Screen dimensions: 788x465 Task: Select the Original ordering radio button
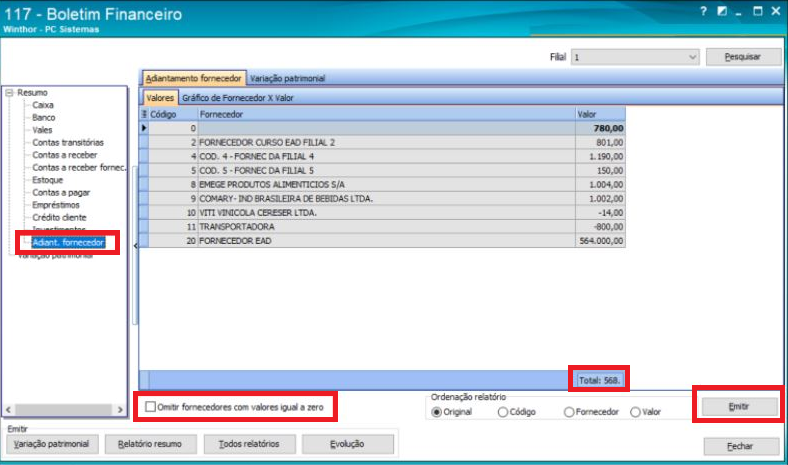pos(436,412)
